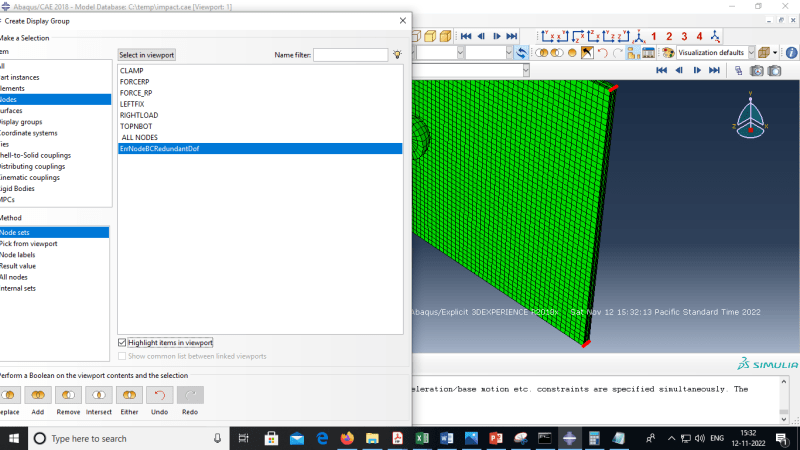Screen dimensions: 800x450
Task: Jump to last frame in lower animation toolbar
Action: (714, 70)
